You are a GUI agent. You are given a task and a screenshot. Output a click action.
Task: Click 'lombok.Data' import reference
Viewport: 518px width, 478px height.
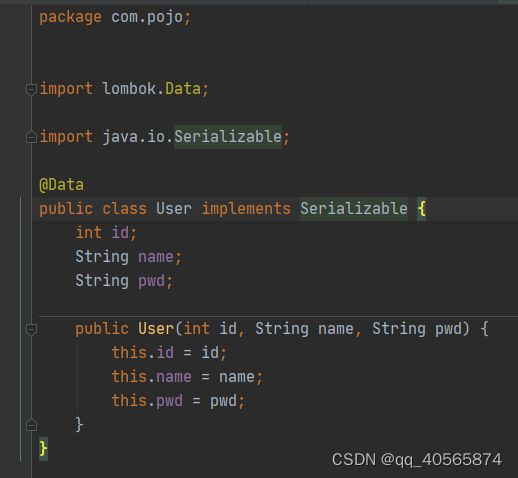[x=152, y=89]
